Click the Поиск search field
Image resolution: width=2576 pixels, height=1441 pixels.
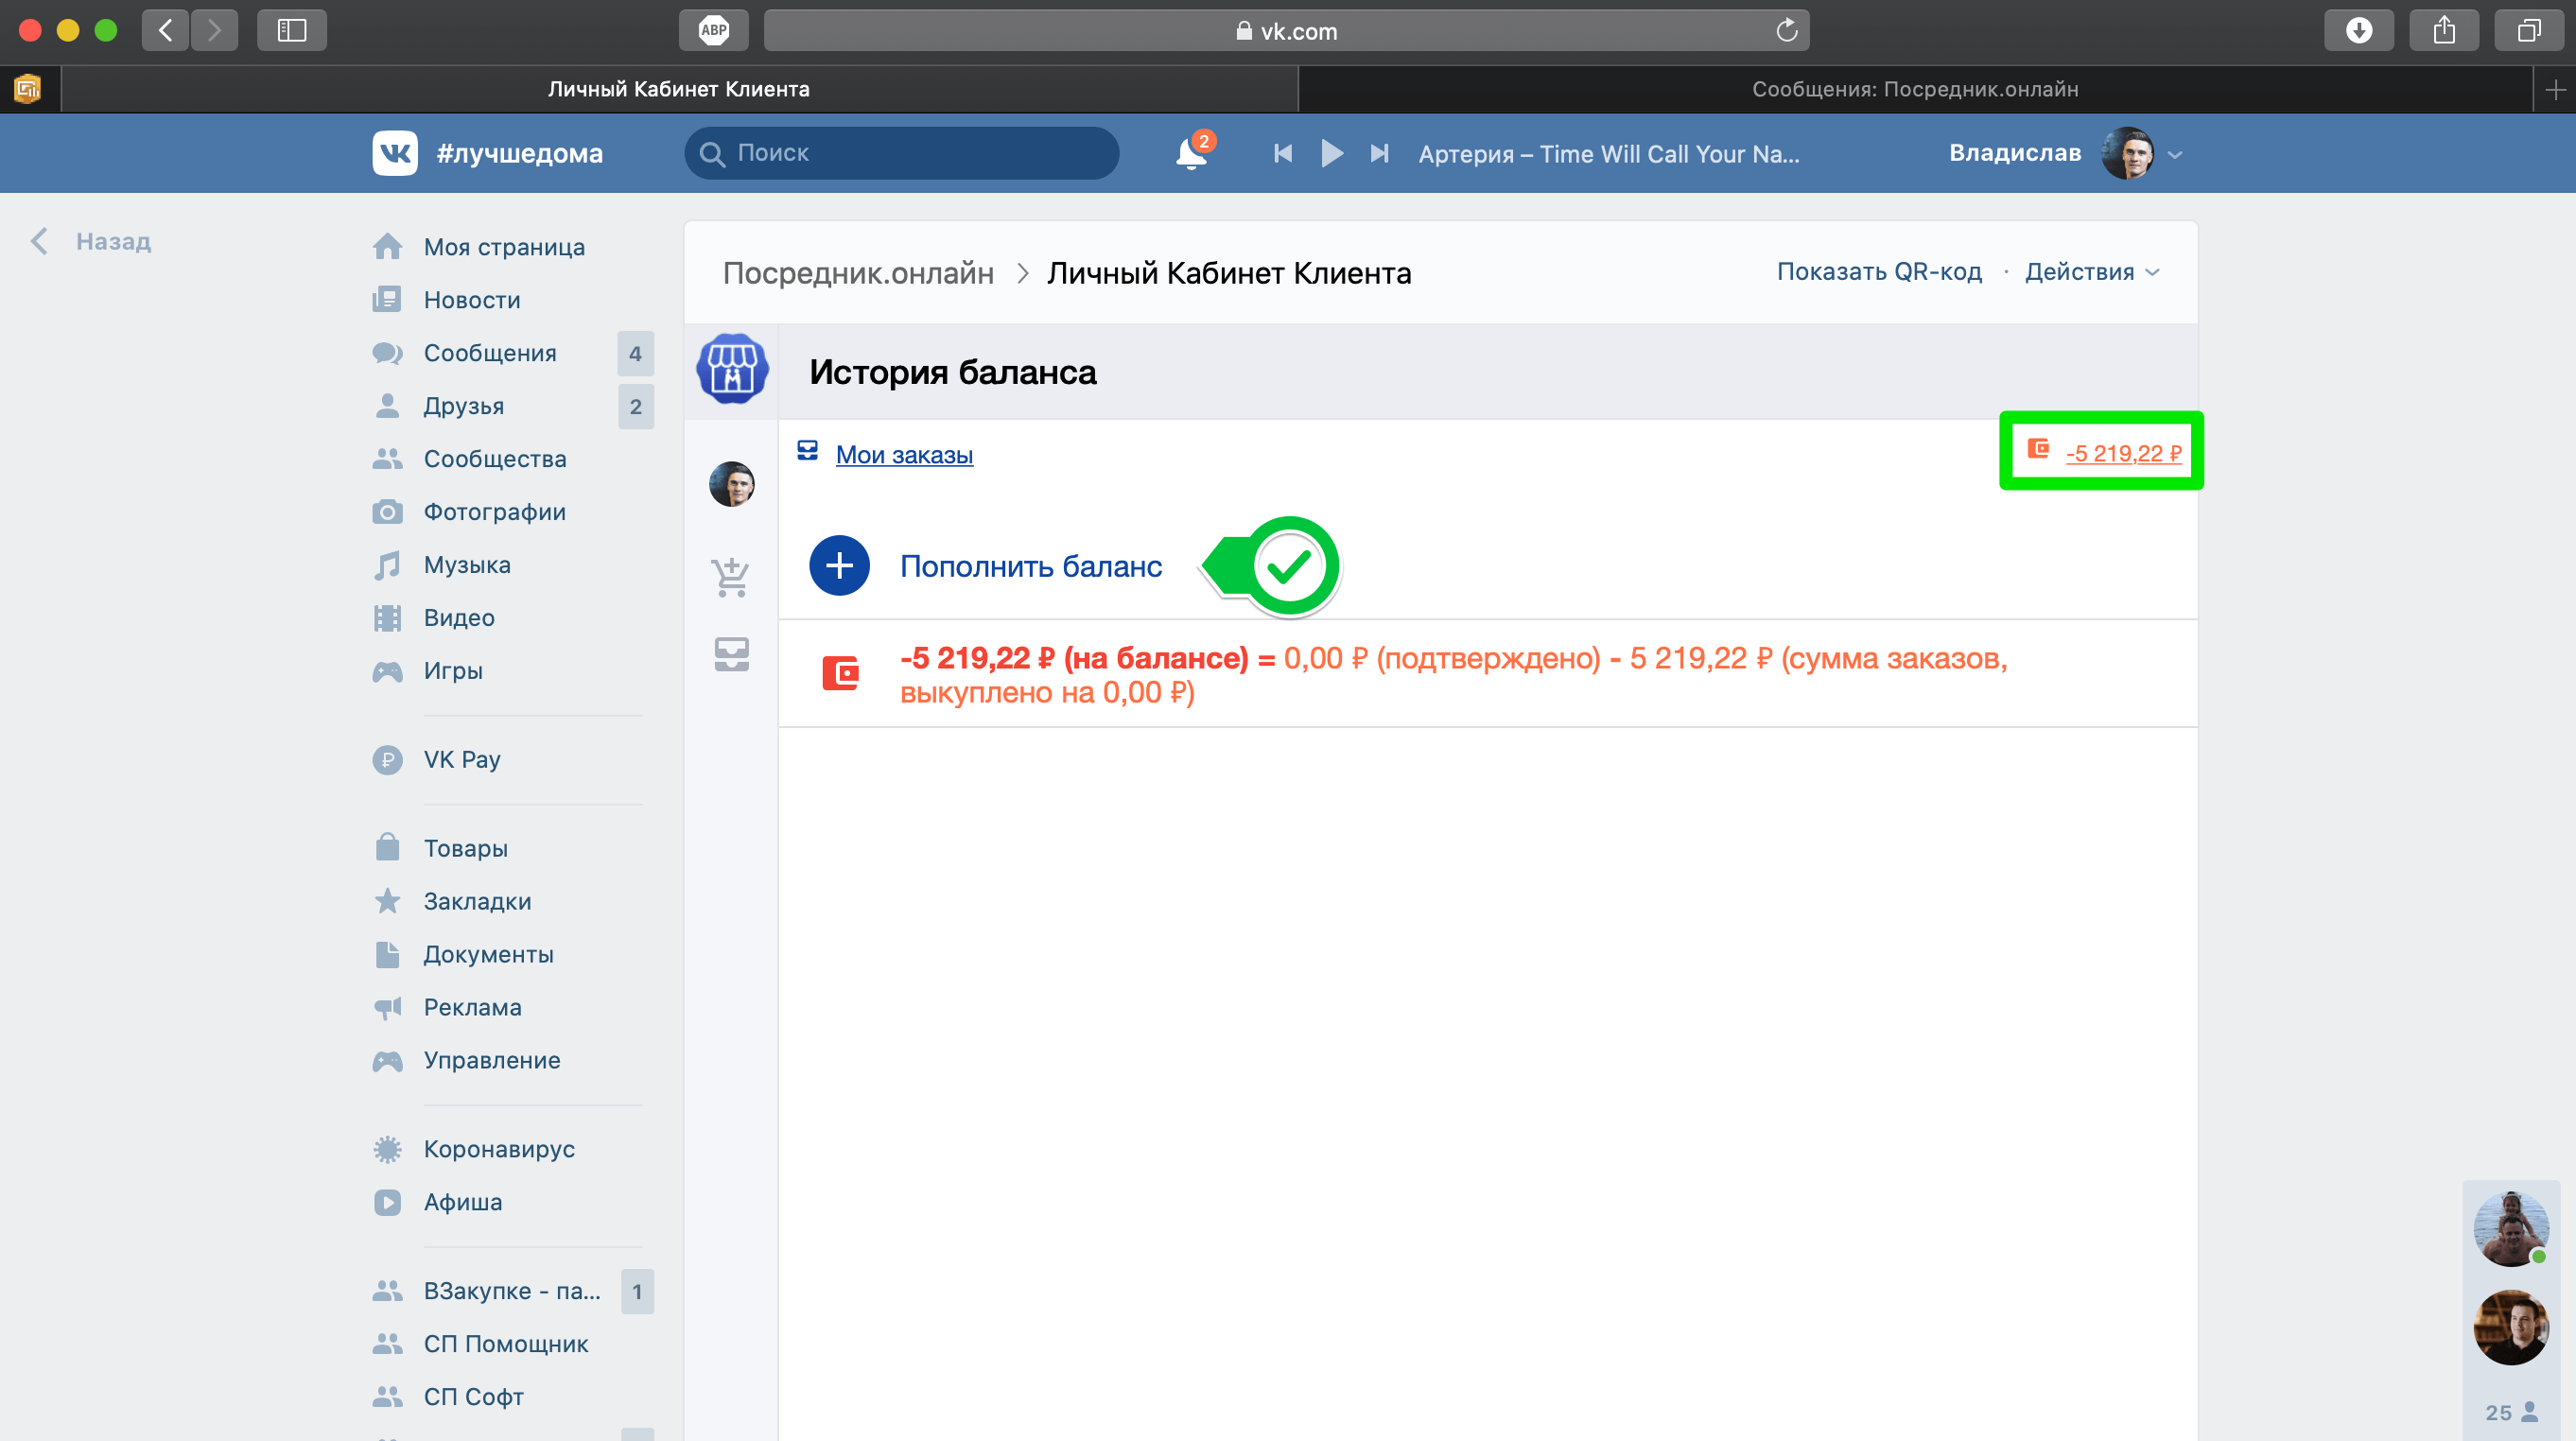pos(901,153)
